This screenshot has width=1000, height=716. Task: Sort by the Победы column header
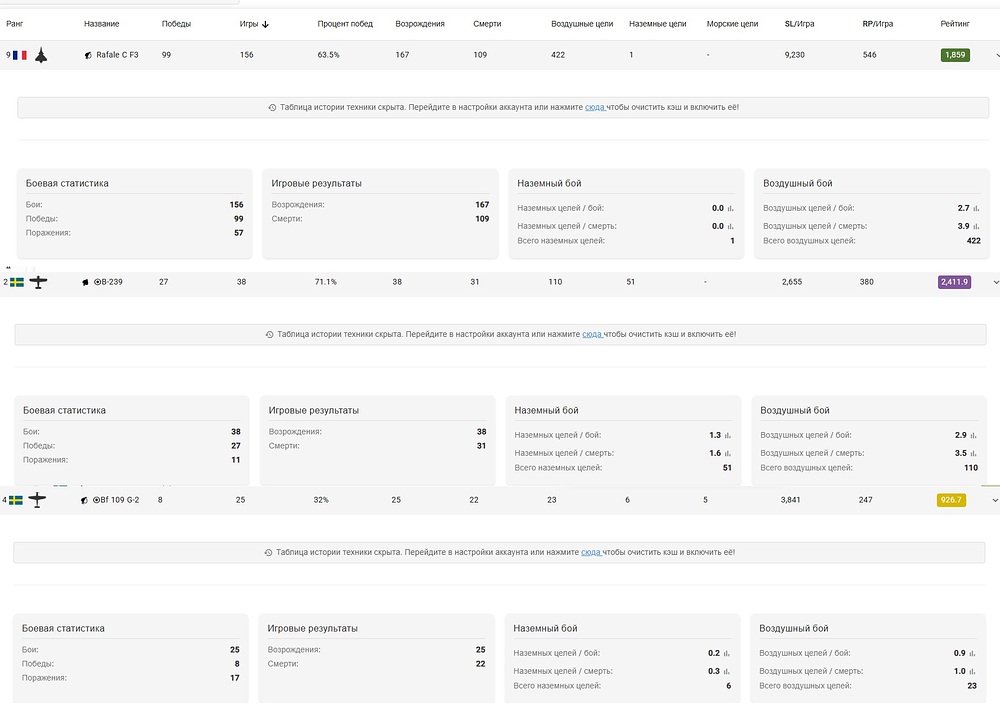coord(176,24)
